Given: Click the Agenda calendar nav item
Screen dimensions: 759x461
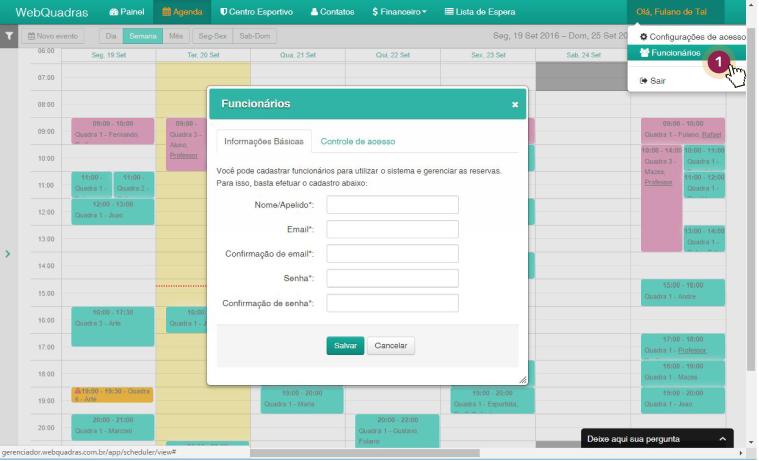Looking at the screenshot, I should [x=182, y=12].
